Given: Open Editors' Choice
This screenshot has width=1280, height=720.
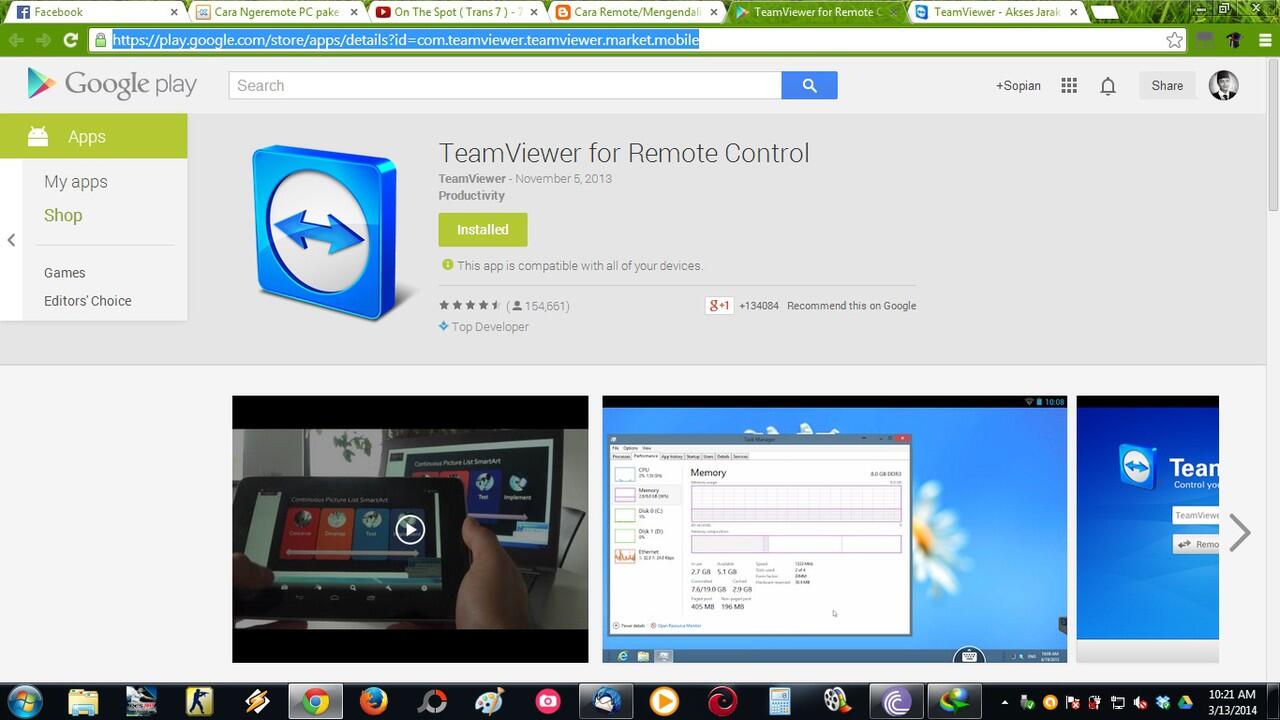Looking at the screenshot, I should pyautogui.click(x=88, y=301).
